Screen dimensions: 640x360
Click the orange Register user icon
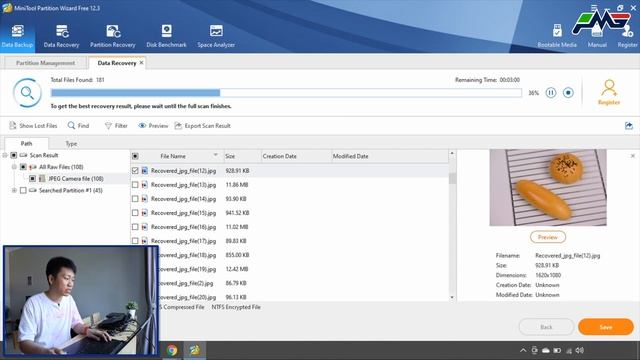tap(609, 92)
